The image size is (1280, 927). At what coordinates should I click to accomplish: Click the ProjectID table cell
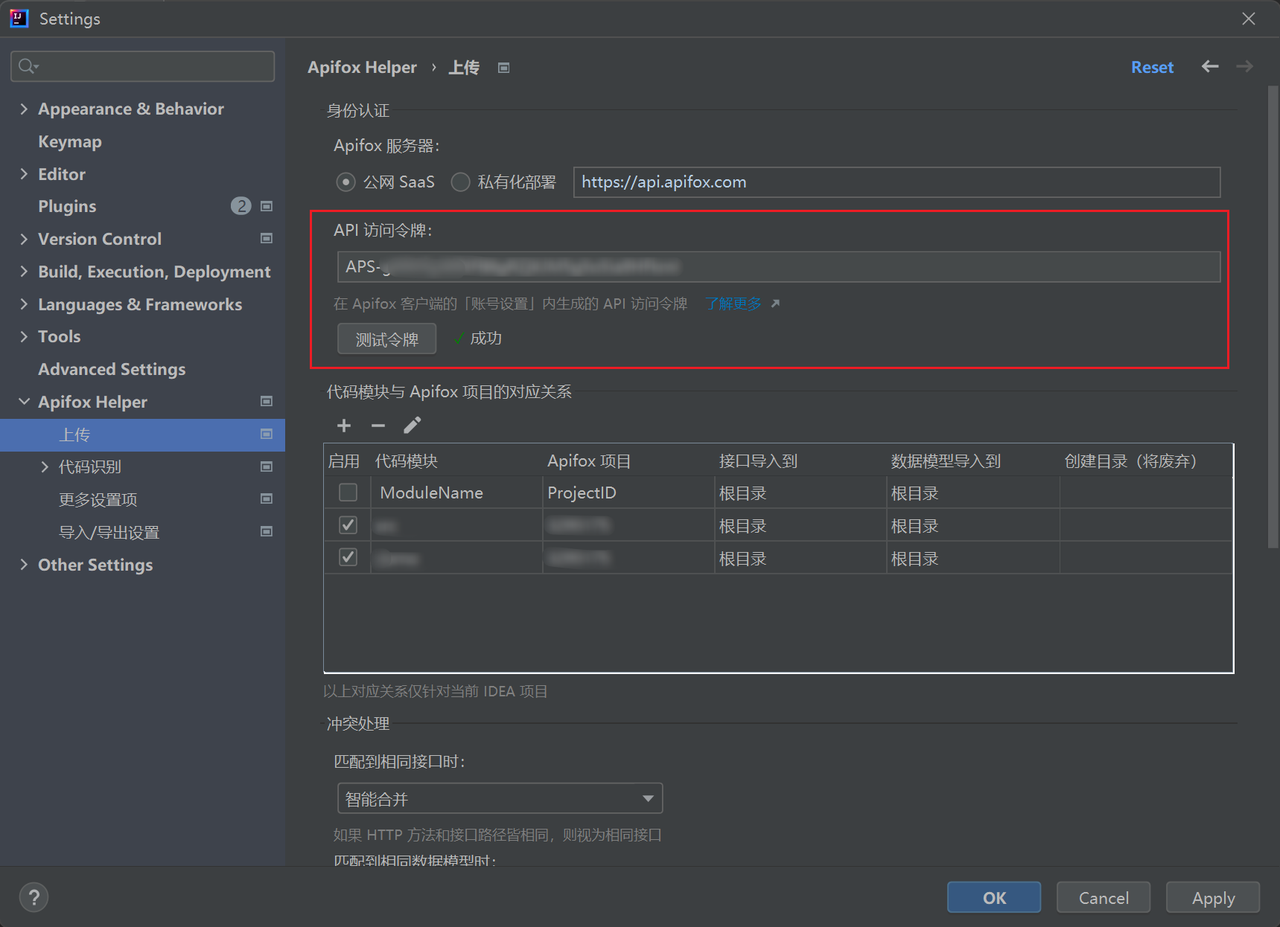pyautogui.click(x=629, y=492)
